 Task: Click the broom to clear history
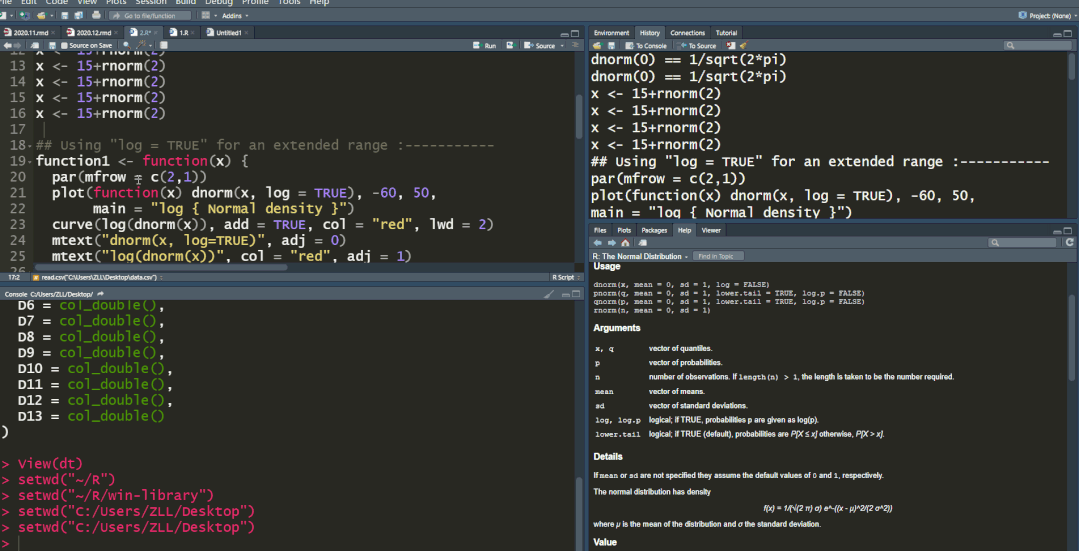[x=743, y=45]
